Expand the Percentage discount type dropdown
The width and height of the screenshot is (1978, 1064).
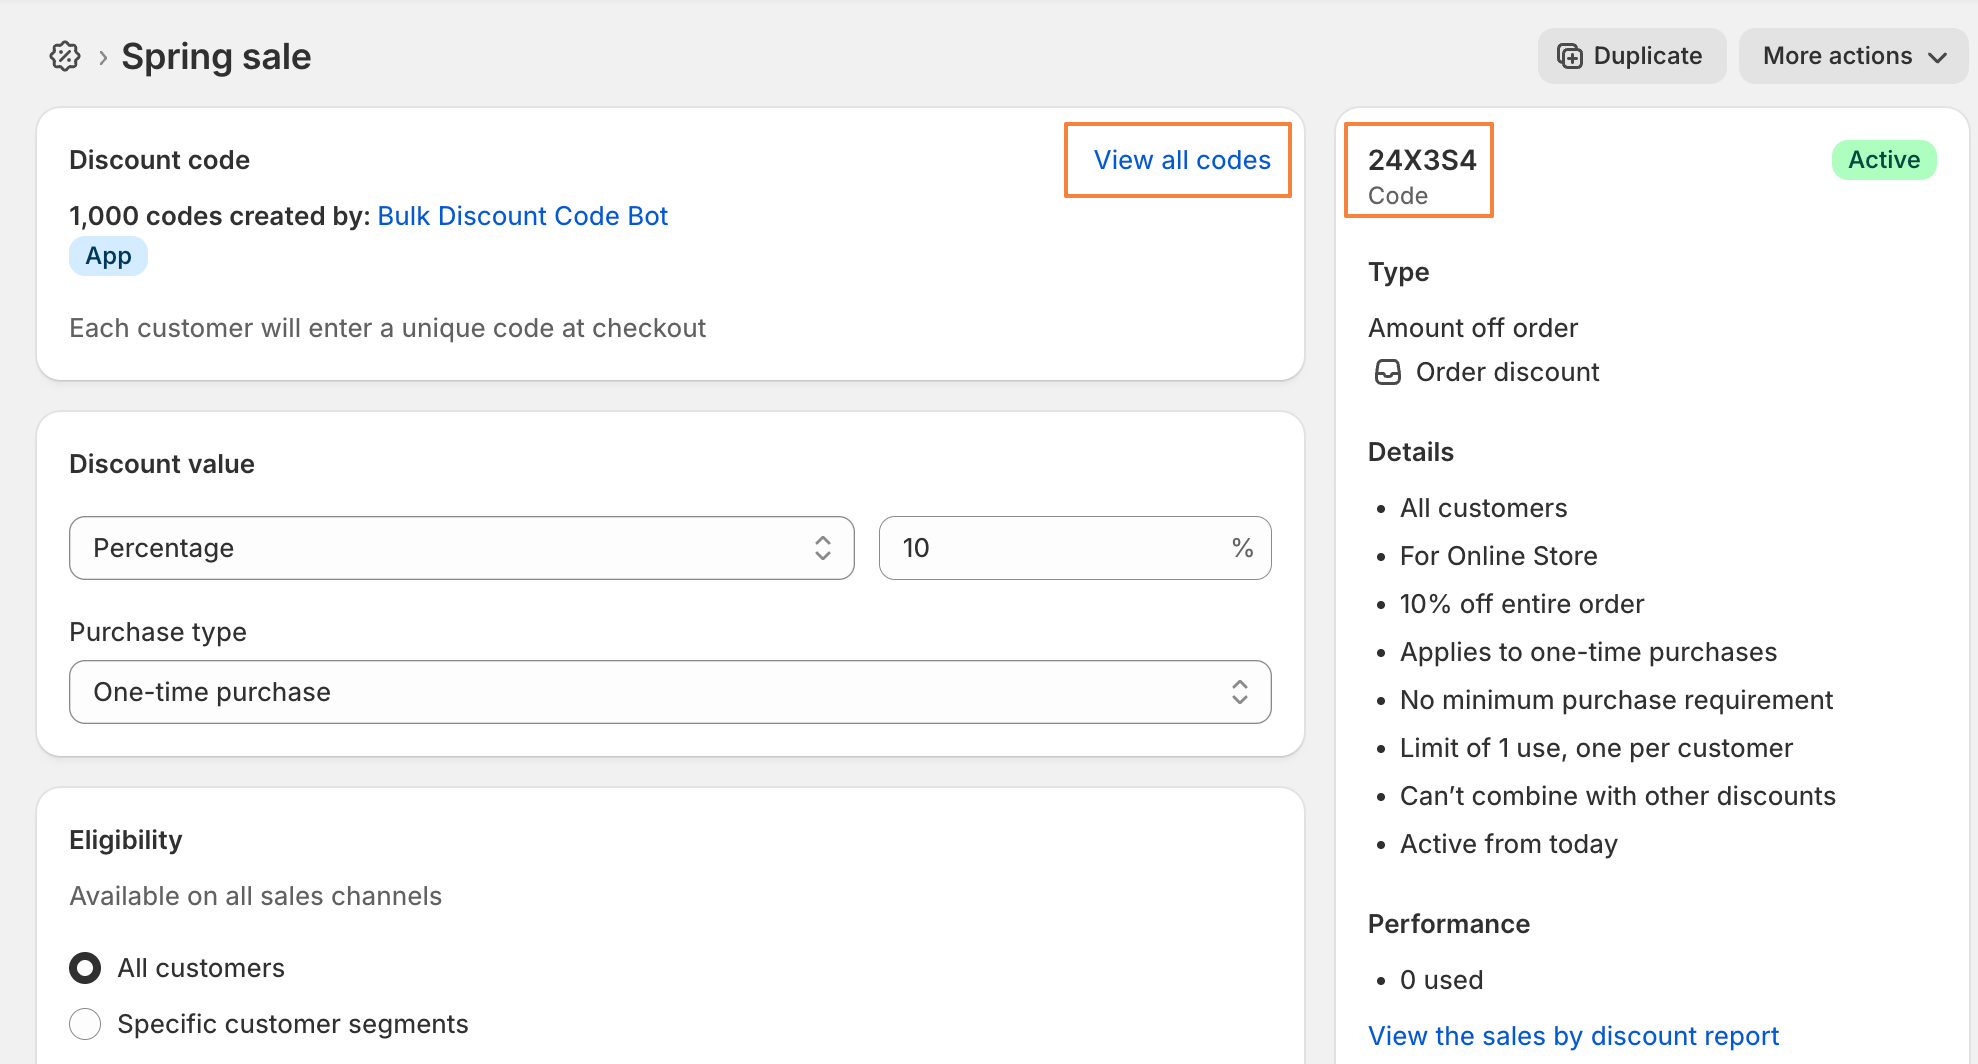tap(461, 548)
